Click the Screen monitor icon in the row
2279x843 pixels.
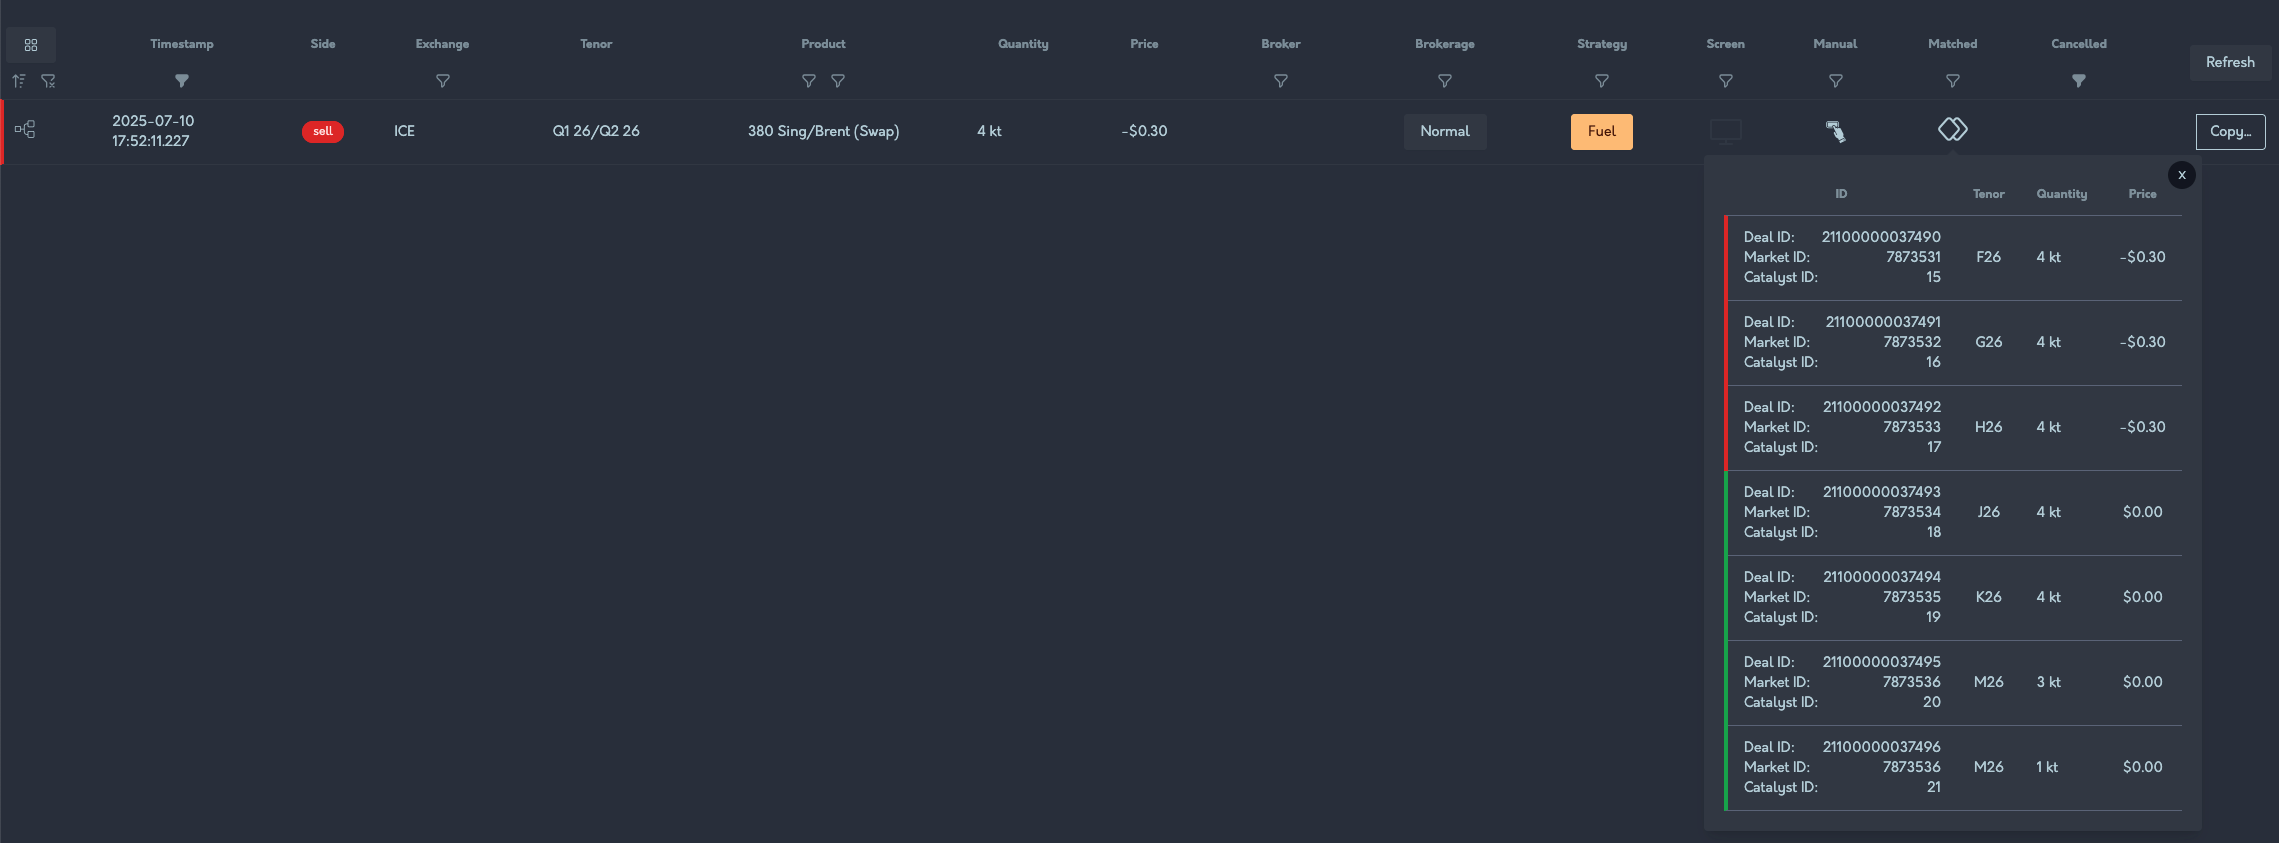point(1725,131)
